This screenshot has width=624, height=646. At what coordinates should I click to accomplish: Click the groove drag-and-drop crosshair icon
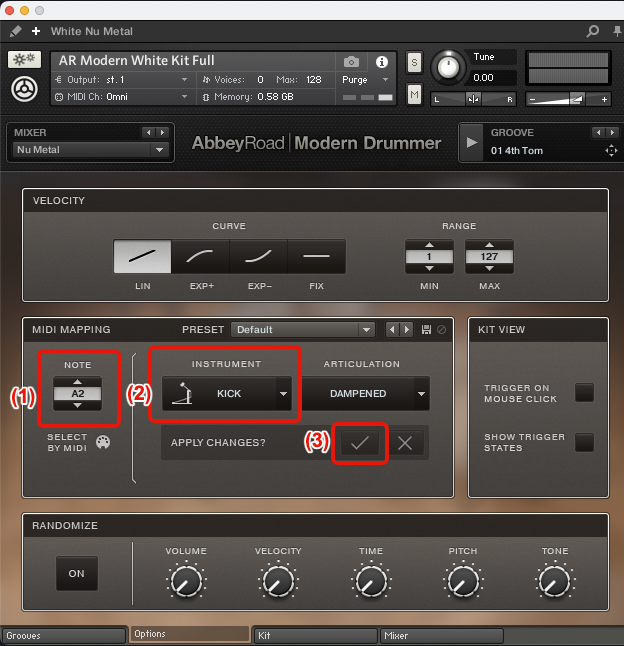tap(611, 151)
